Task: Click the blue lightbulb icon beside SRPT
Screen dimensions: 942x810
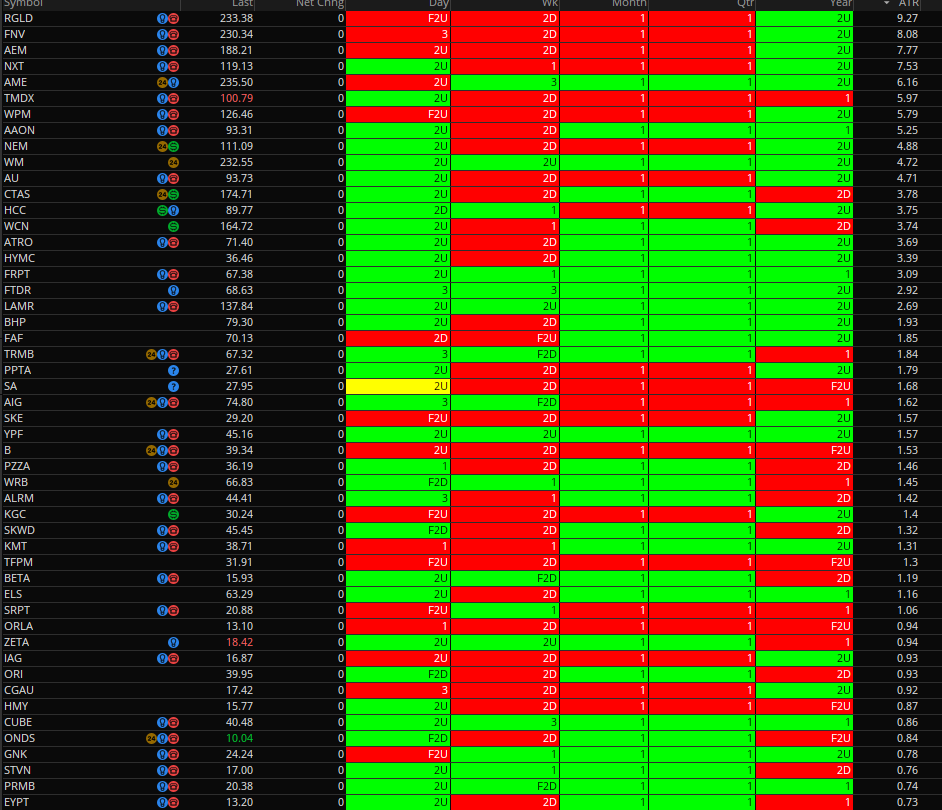Action: point(162,611)
